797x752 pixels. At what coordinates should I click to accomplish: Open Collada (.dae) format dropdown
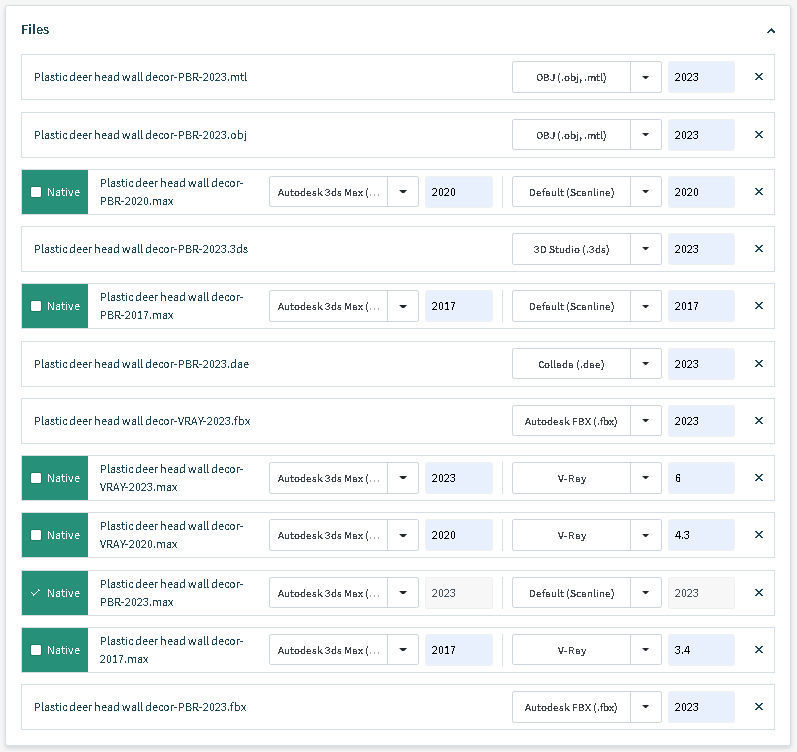646,364
